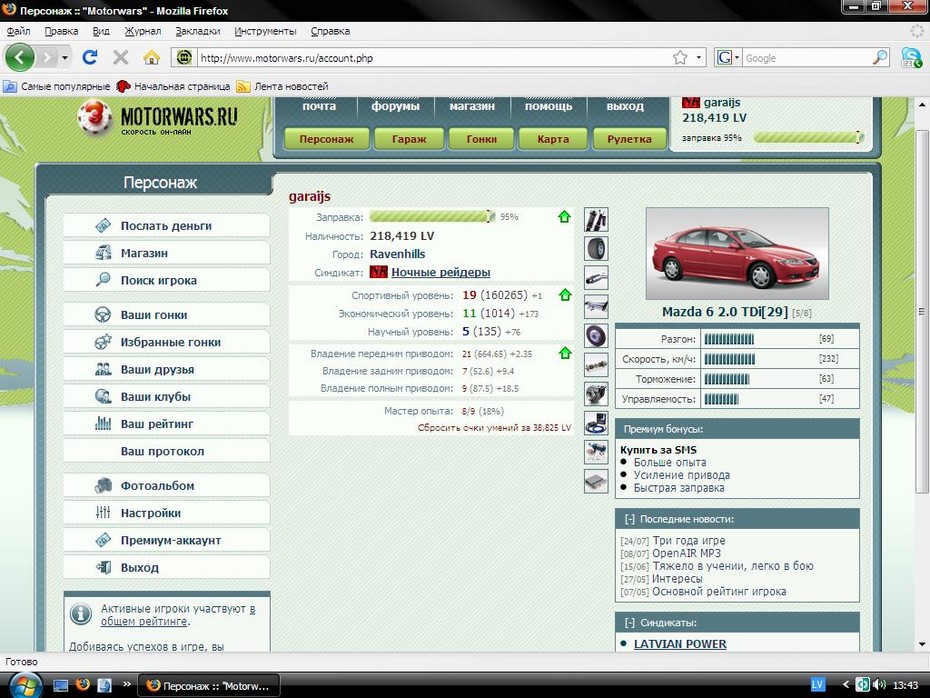The image size is (930, 698).
Task: Select the nitrous bottle car part
Action: pos(596,452)
